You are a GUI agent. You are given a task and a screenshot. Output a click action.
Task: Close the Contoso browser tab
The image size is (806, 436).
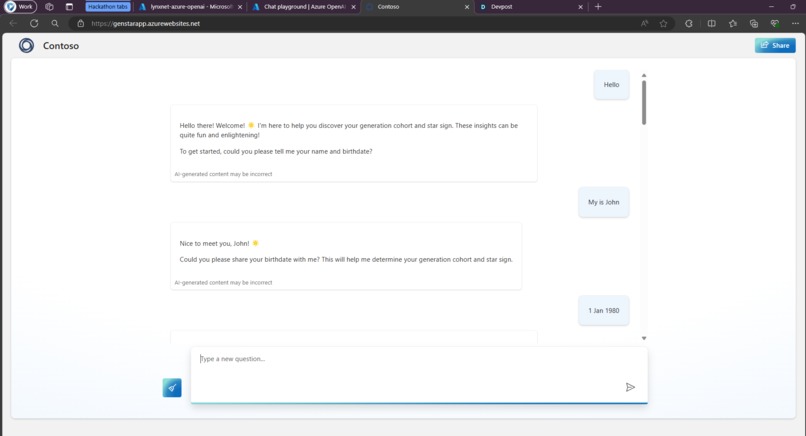click(467, 7)
